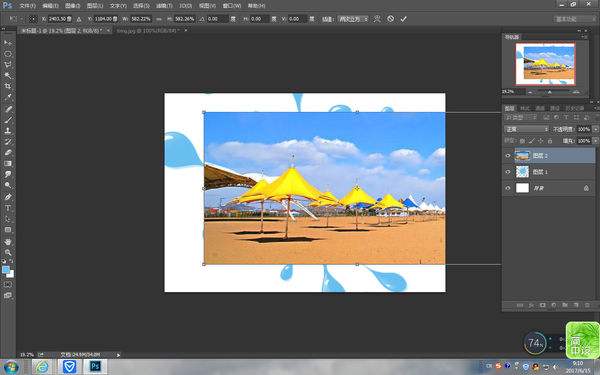Click the Navigator preview thumbnail
The width and height of the screenshot is (600, 375).
(545, 64)
